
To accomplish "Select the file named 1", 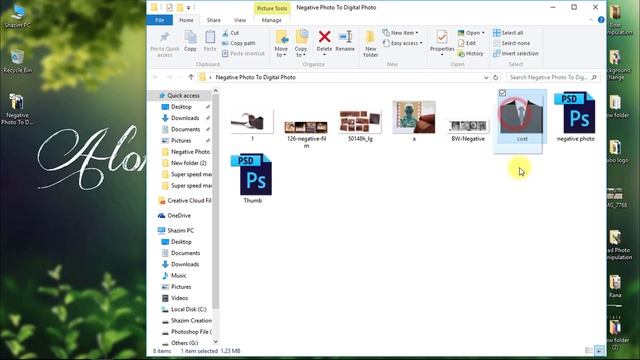I will [x=252, y=125].
